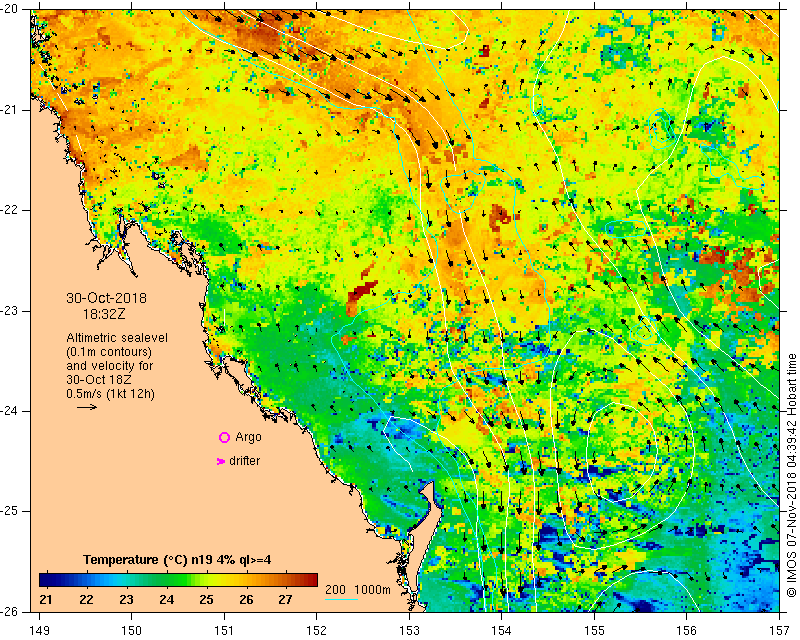Screen dimensions: 800x640
Task: Click the 'Argo' legend label
Action: coord(248,437)
